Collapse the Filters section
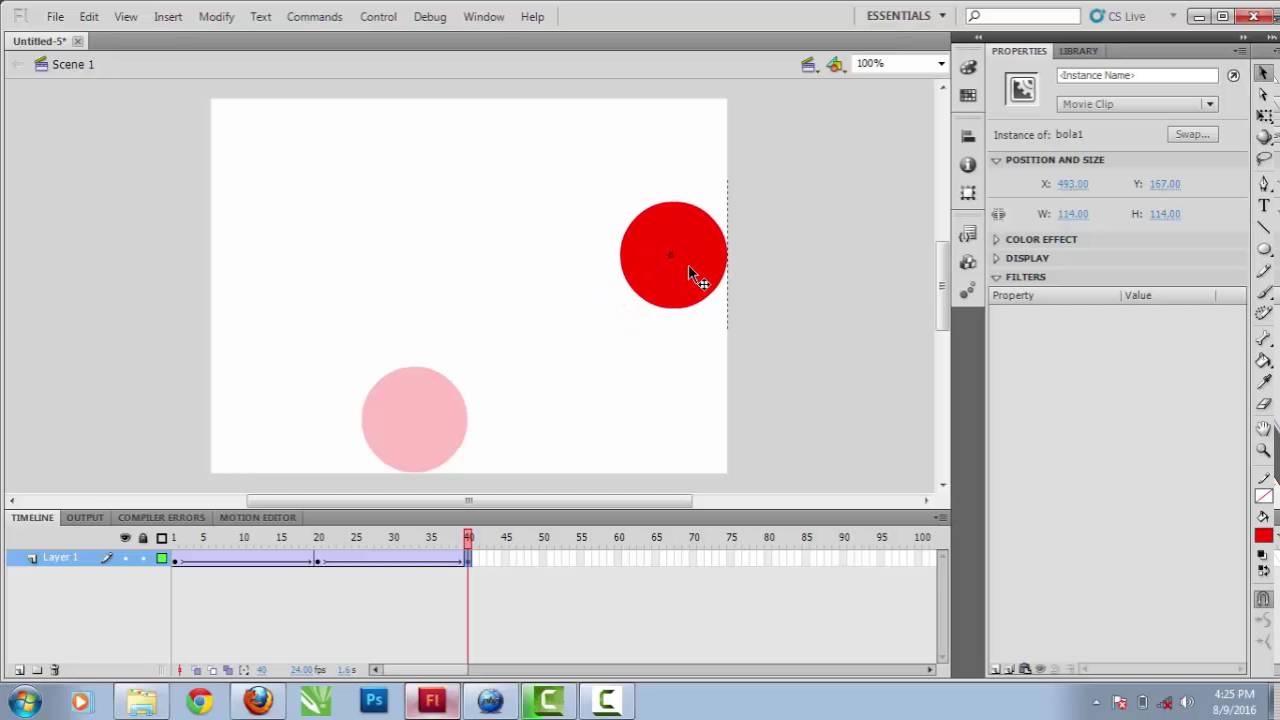Viewport: 1280px width, 720px height. pos(996,277)
